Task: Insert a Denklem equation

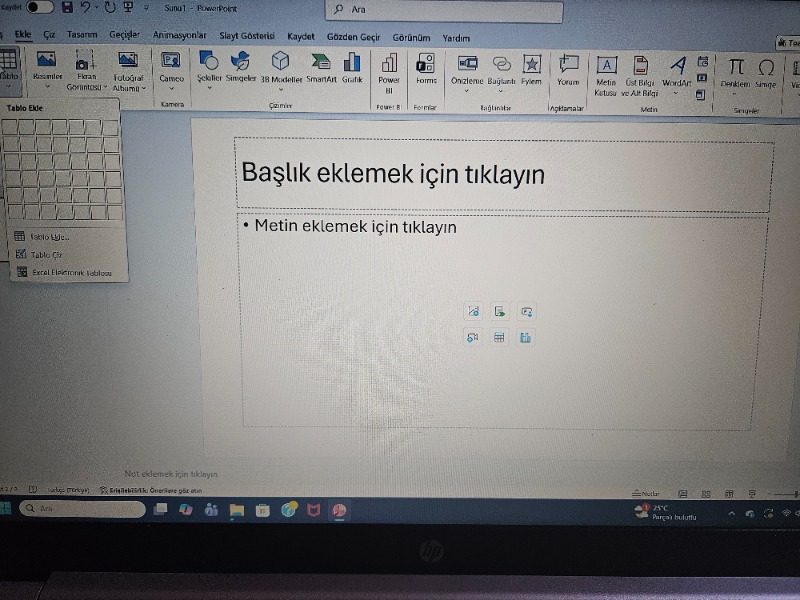Action: tap(735, 76)
